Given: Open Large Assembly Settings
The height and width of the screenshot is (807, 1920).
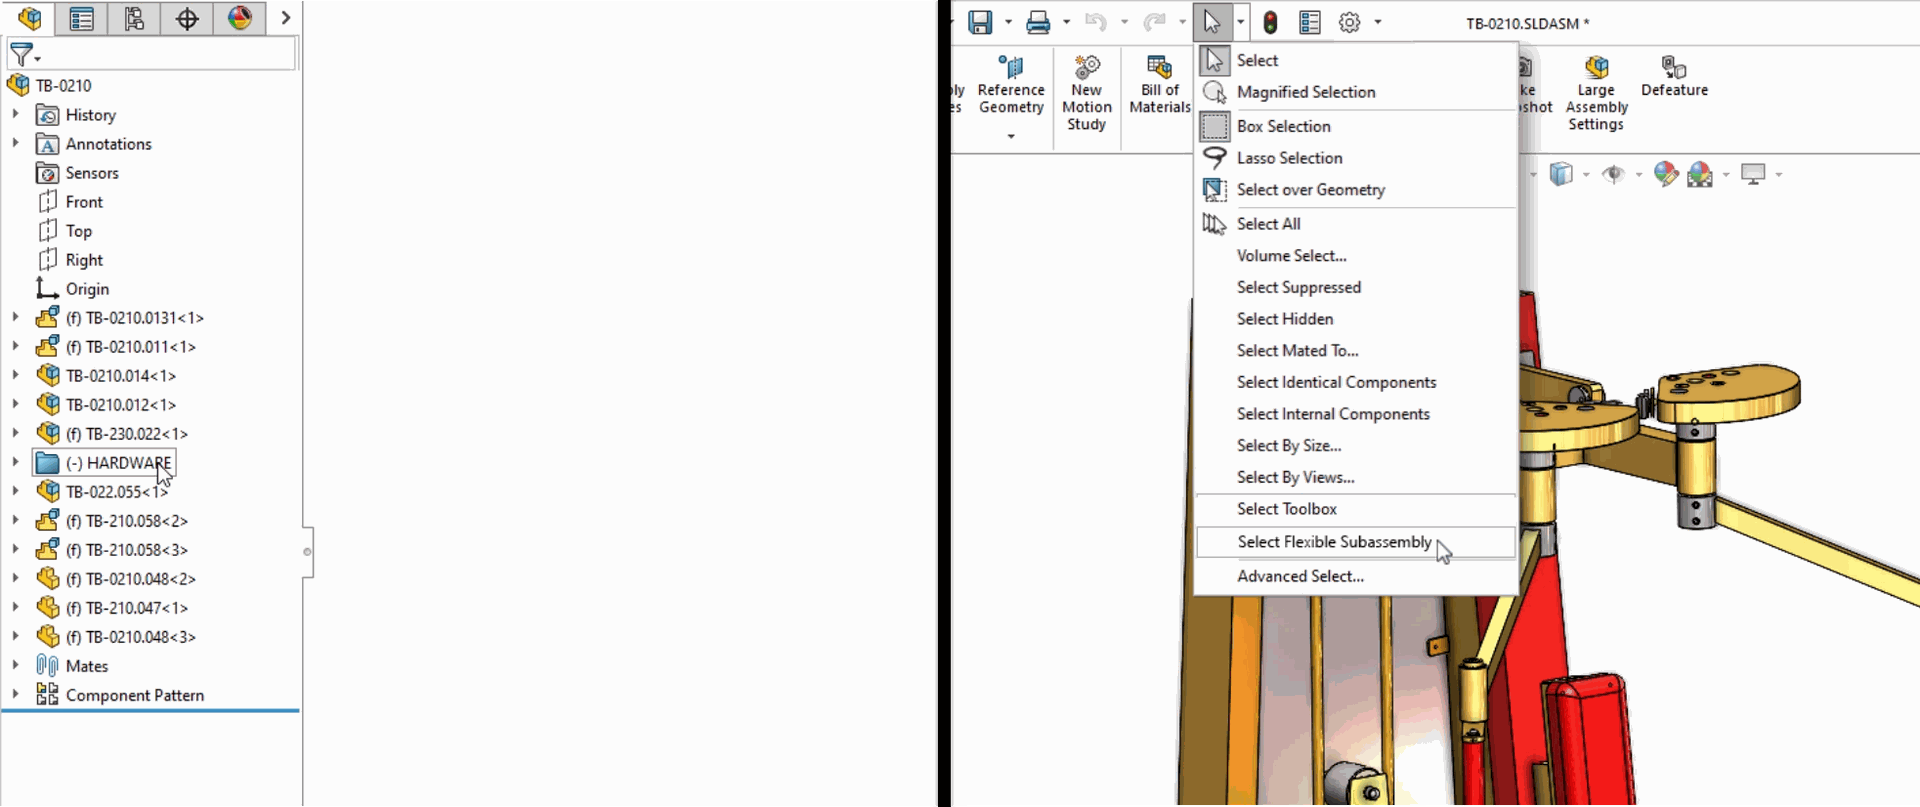Looking at the screenshot, I should [x=1596, y=94].
